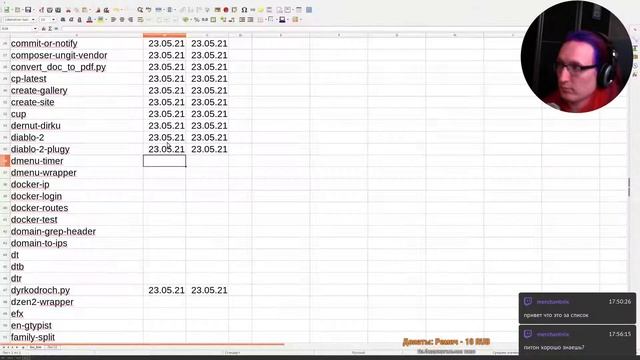Toggle Underline formatting
Screen dimensions: 640x360
(80, 20)
